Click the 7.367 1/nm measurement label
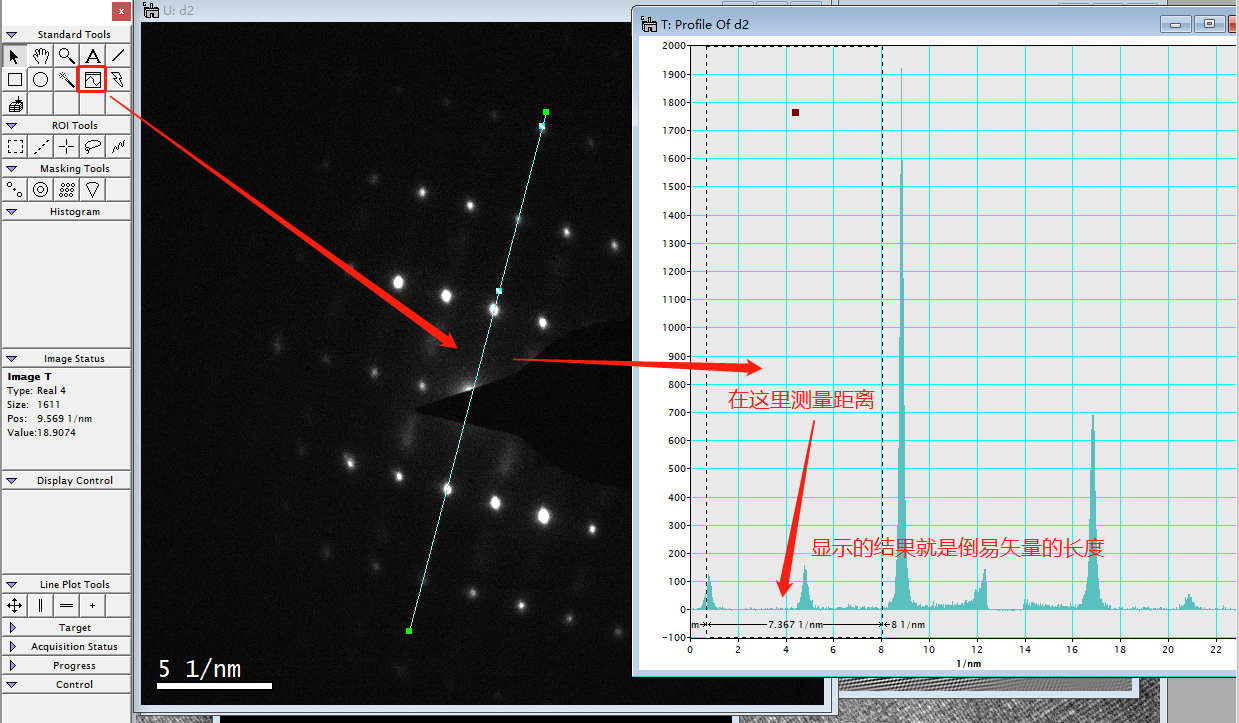The width and height of the screenshot is (1239, 723). click(x=795, y=624)
